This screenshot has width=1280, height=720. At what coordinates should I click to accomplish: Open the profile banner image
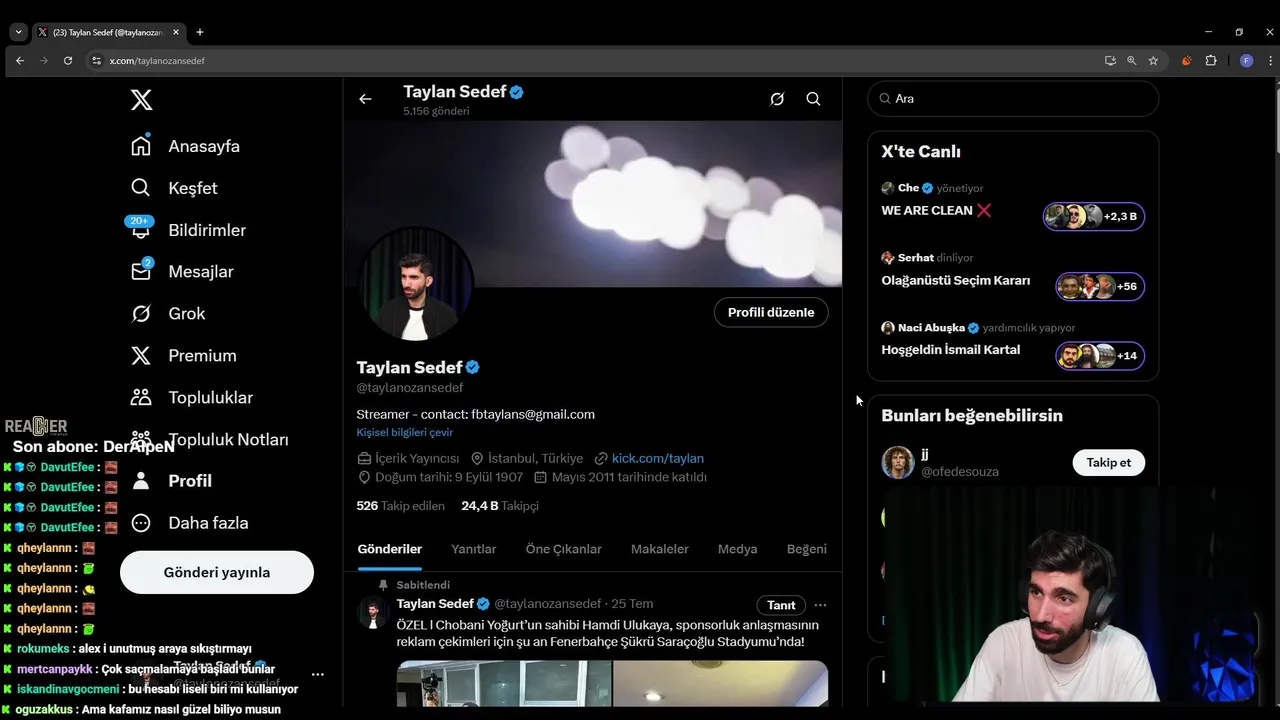click(x=592, y=204)
